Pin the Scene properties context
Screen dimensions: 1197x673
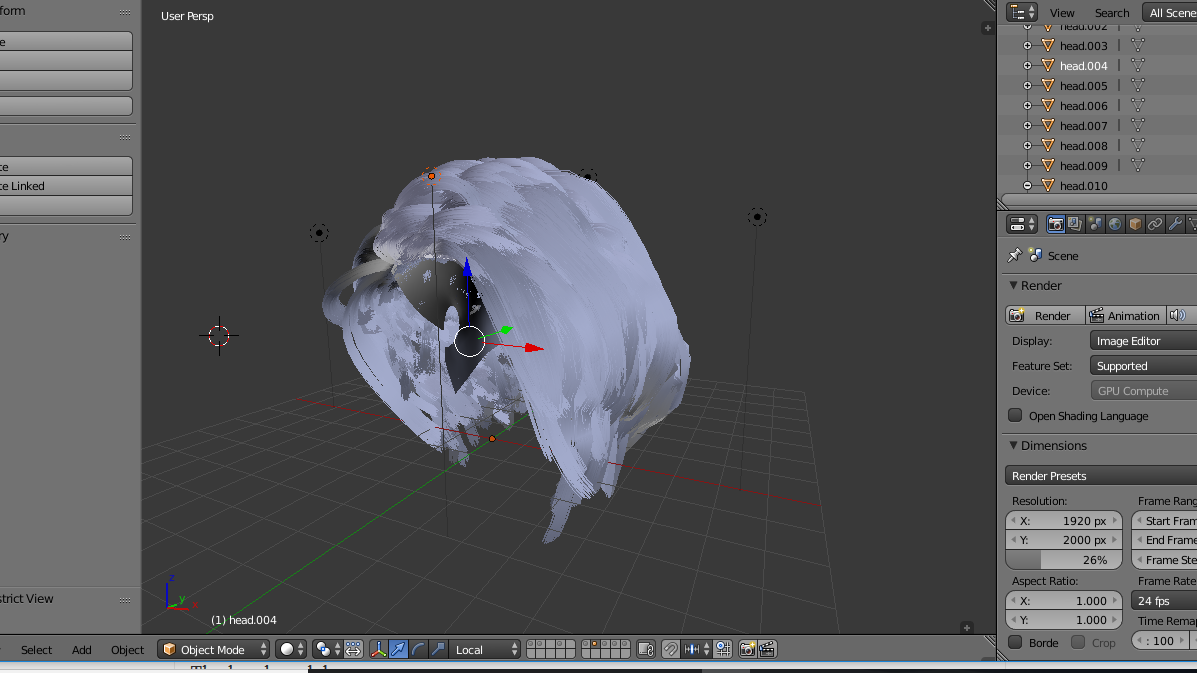(1014, 256)
